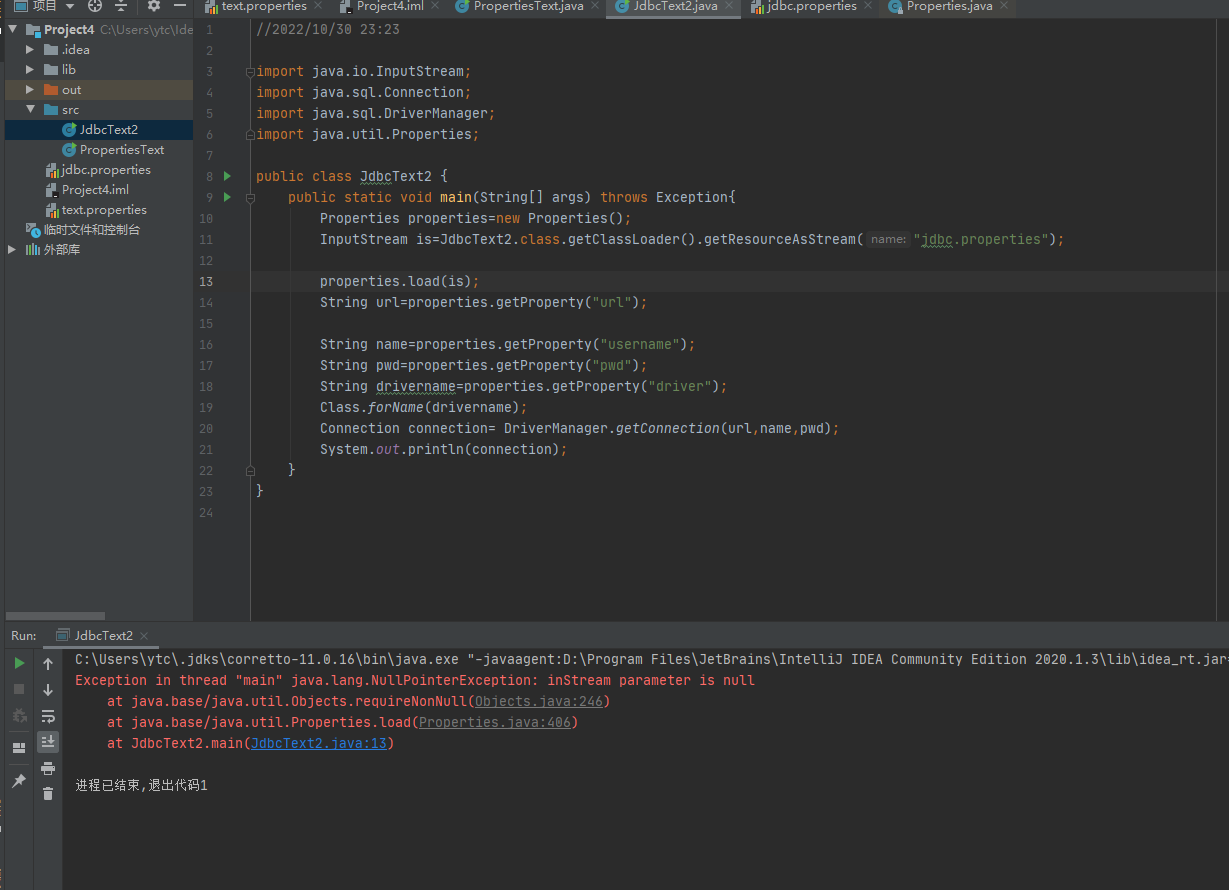Click line number 13 in the gutter
Screen dimensions: 1229x890
pos(207,281)
